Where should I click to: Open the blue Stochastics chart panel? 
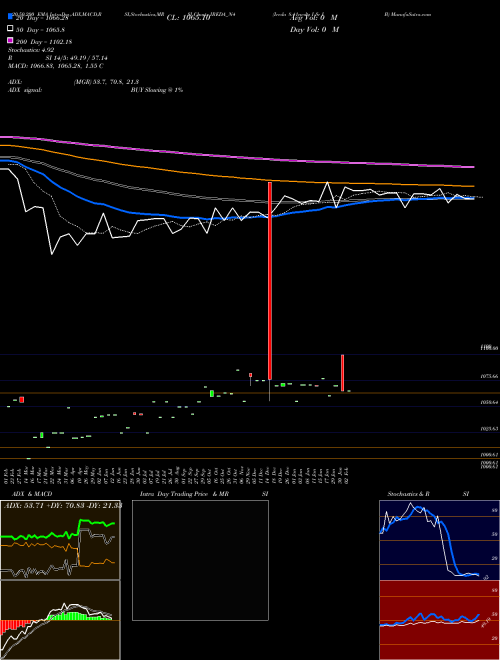click(439, 540)
